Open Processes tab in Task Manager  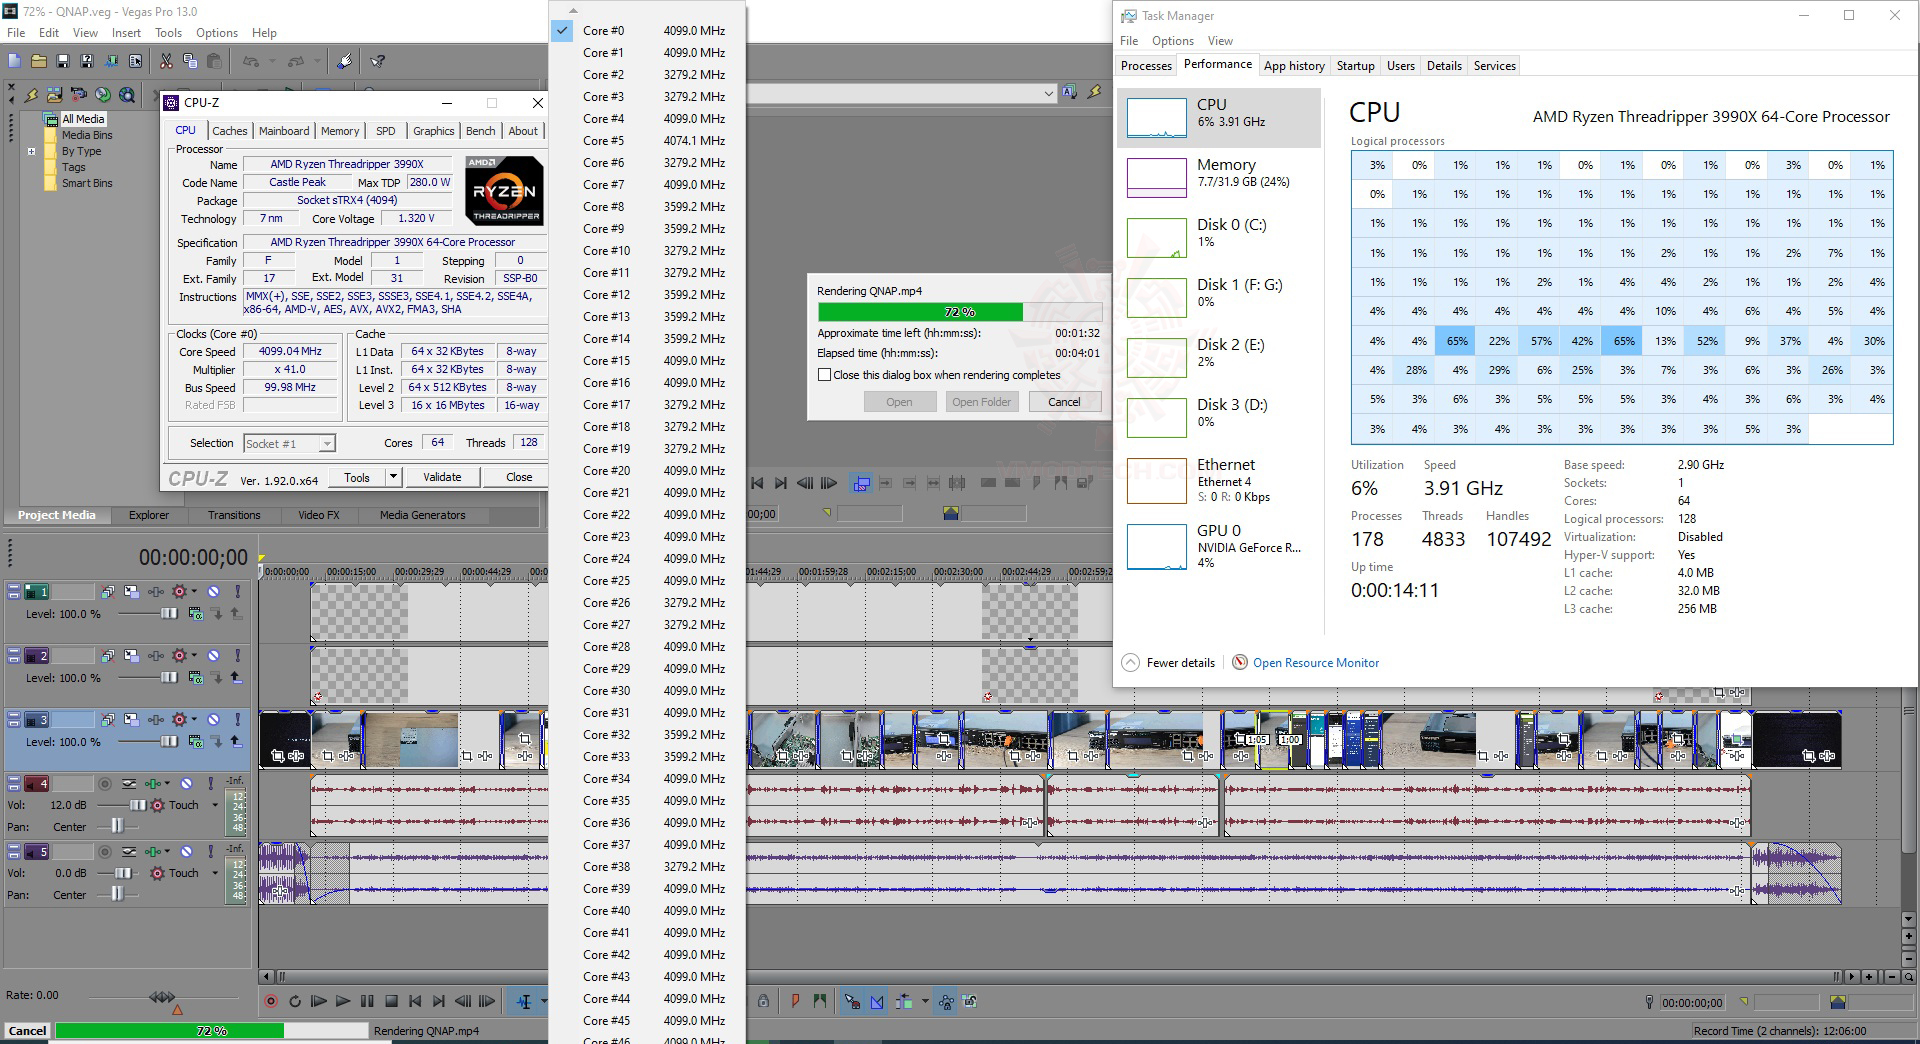[1146, 66]
